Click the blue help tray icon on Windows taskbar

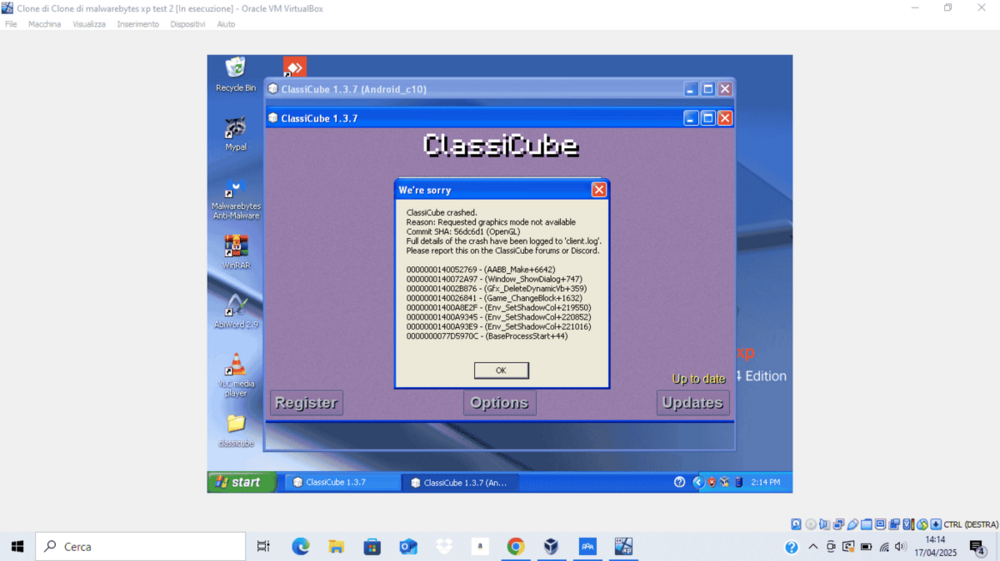(x=791, y=546)
